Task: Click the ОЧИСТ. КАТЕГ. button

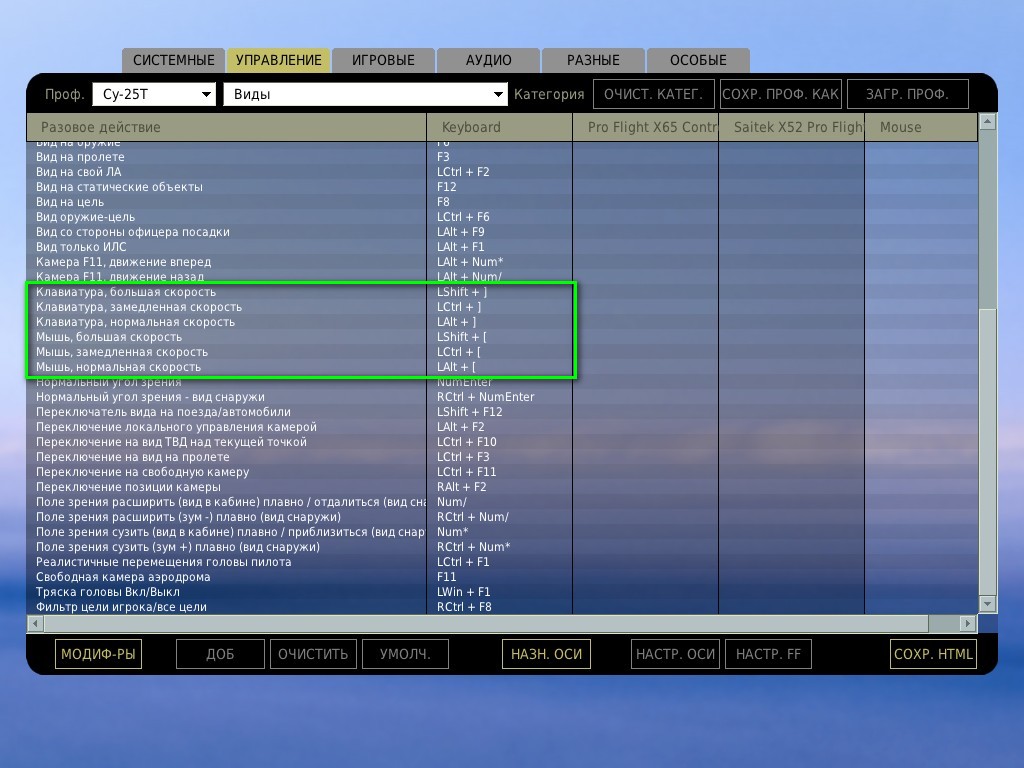Action: (x=653, y=94)
